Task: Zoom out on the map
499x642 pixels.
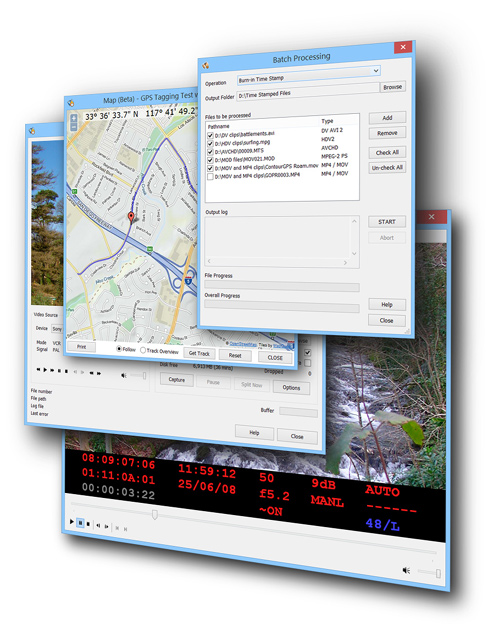Action: click(x=74, y=127)
